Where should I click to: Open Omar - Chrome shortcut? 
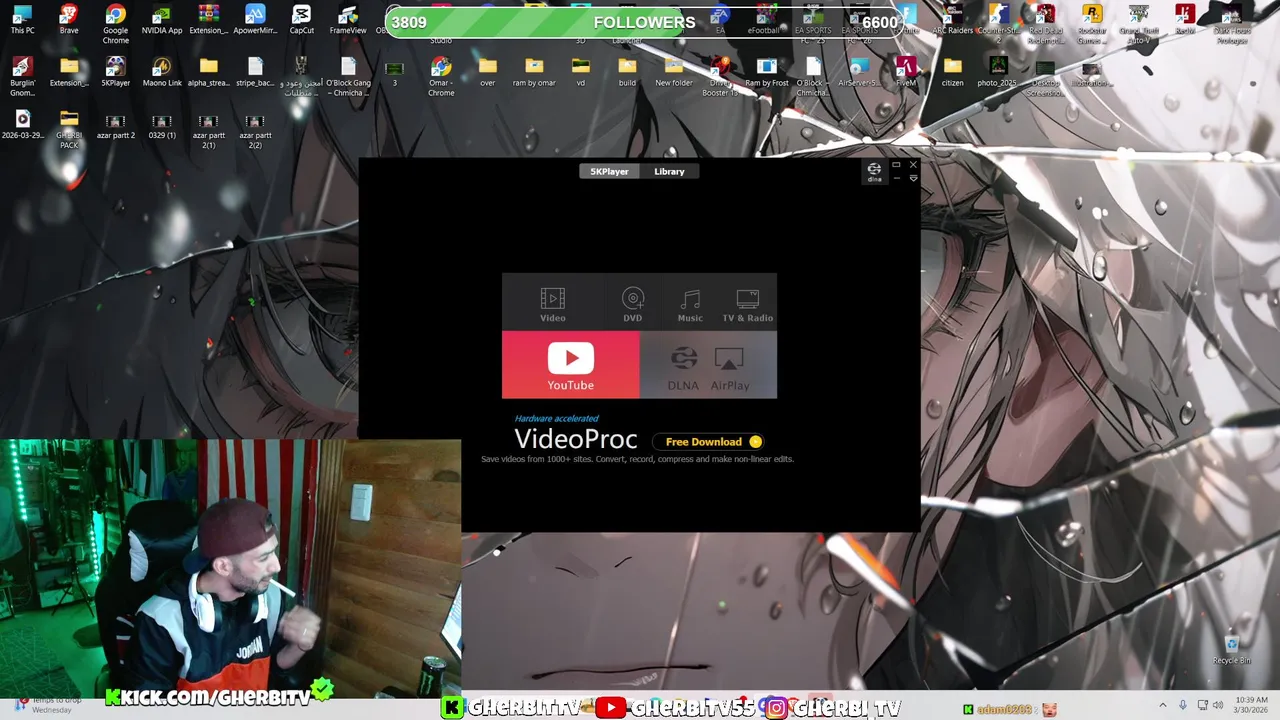[x=441, y=77]
